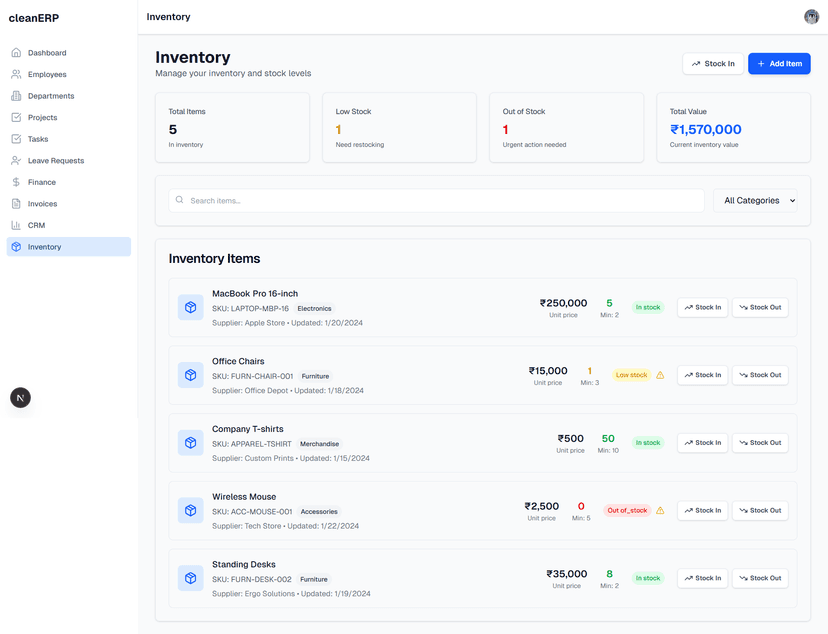This screenshot has height=634, width=828.
Task: Click the MacBook Pro 16-inch title
Action: [255, 294]
